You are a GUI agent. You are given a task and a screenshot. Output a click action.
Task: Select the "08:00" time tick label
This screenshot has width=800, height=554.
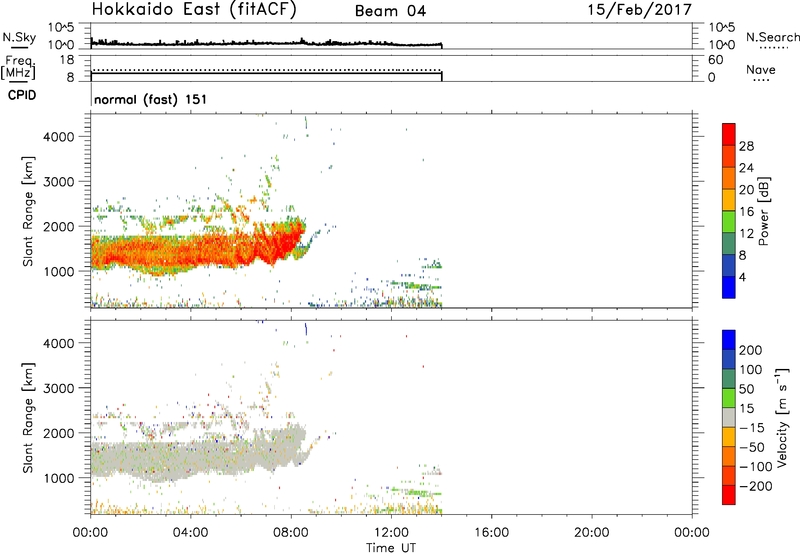(x=291, y=533)
